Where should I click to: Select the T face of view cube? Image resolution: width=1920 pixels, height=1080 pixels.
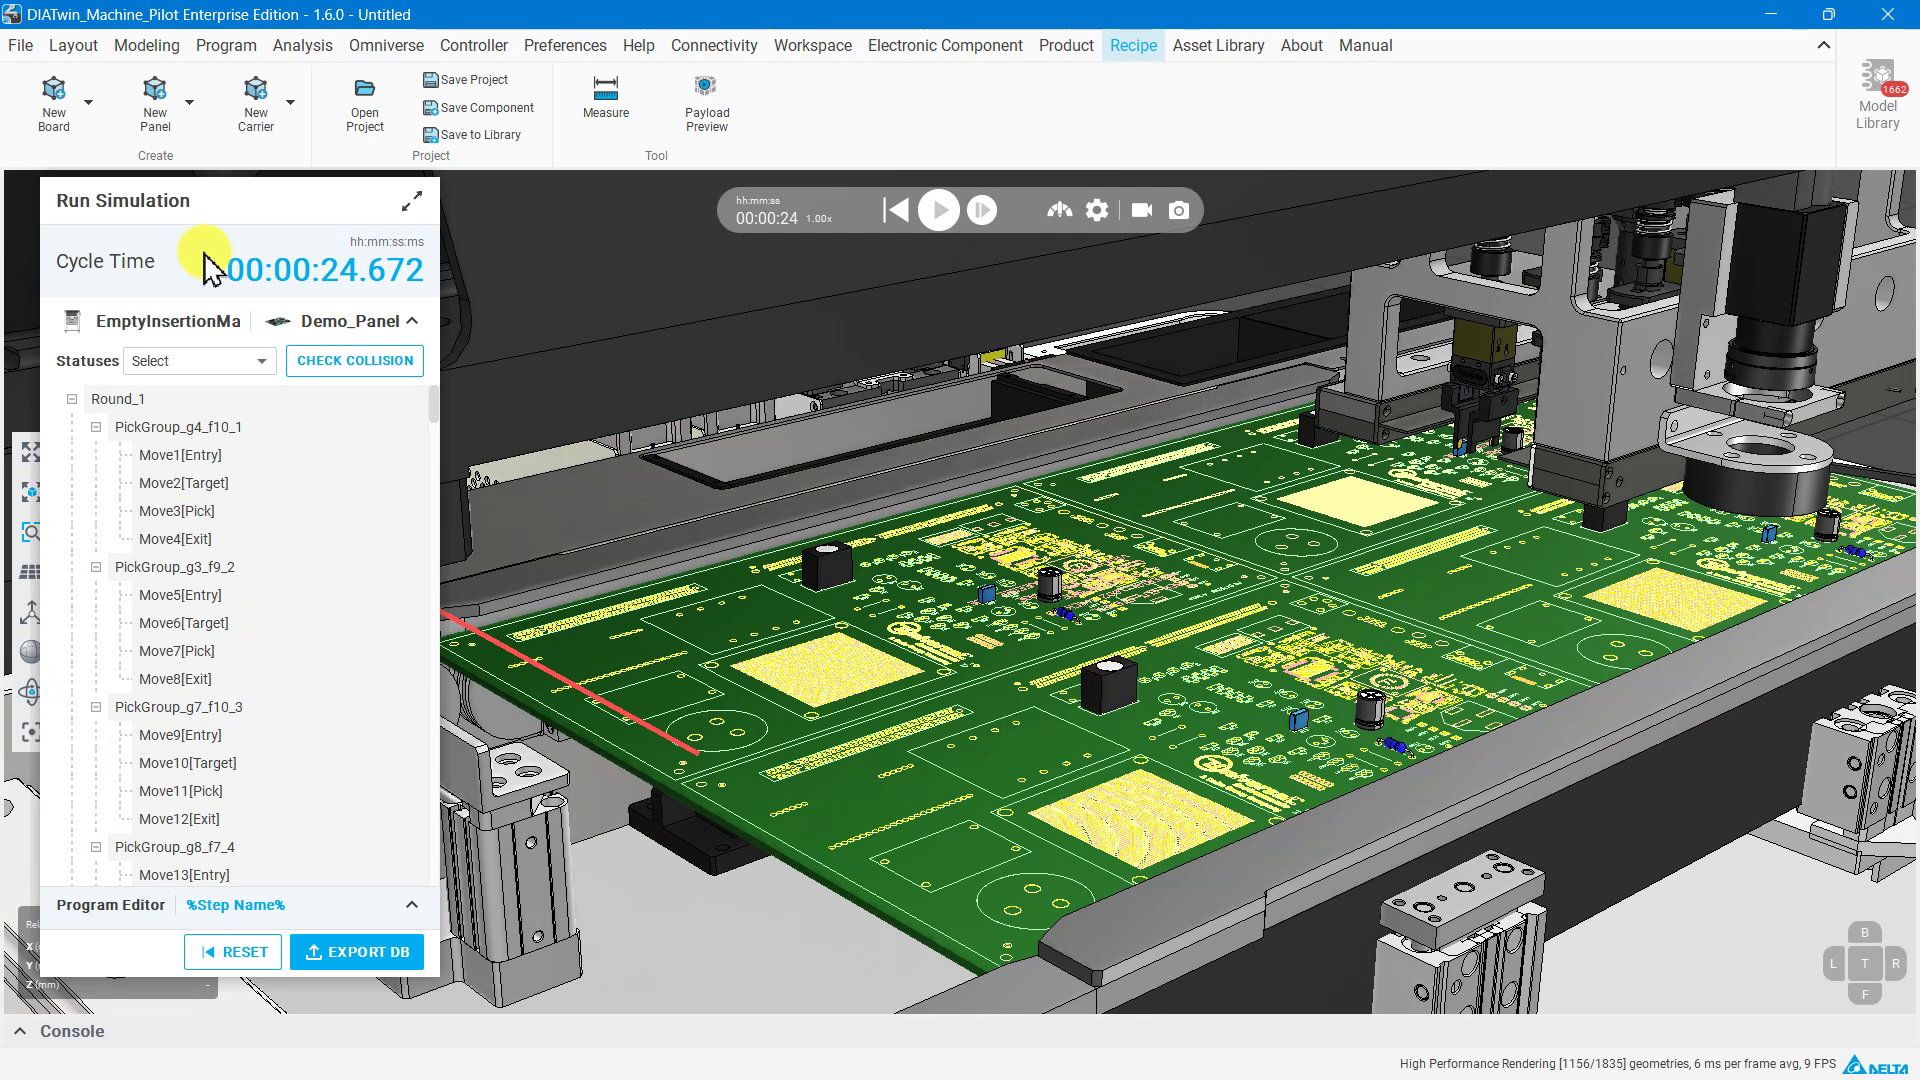tap(1864, 964)
